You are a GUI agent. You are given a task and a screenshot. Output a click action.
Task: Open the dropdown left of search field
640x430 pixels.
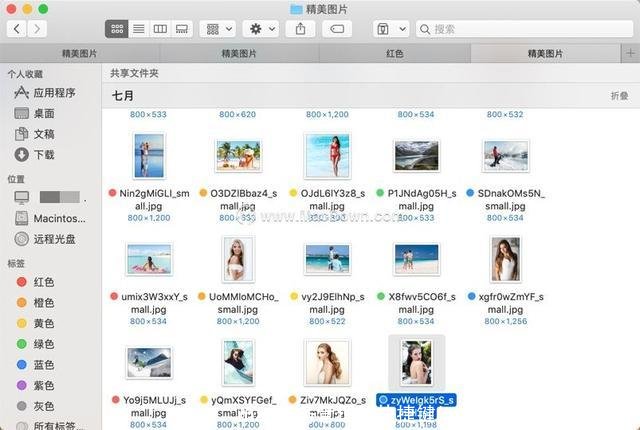tap(389, 29)
